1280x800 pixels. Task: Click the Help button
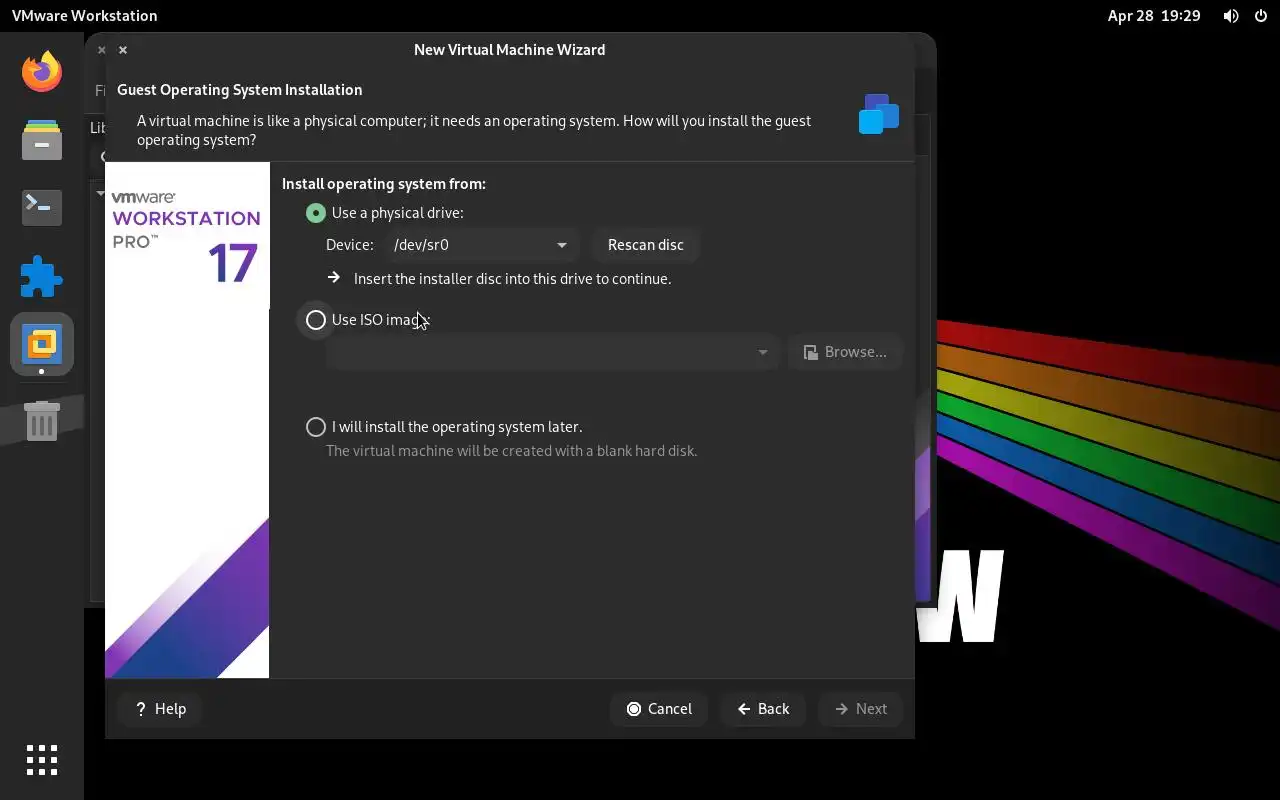click(160, 709)
